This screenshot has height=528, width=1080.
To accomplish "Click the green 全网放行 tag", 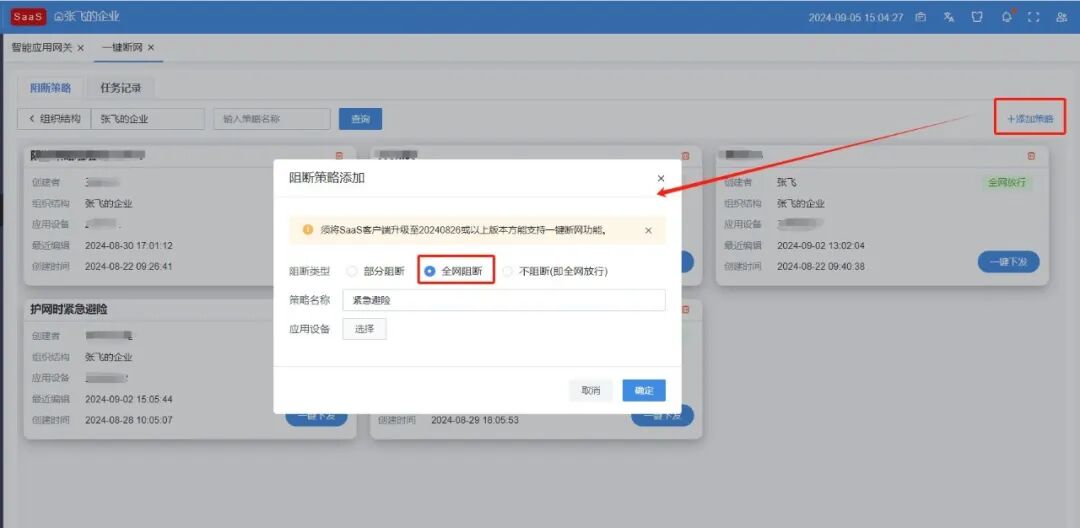I will click(x=1007, y=182).
